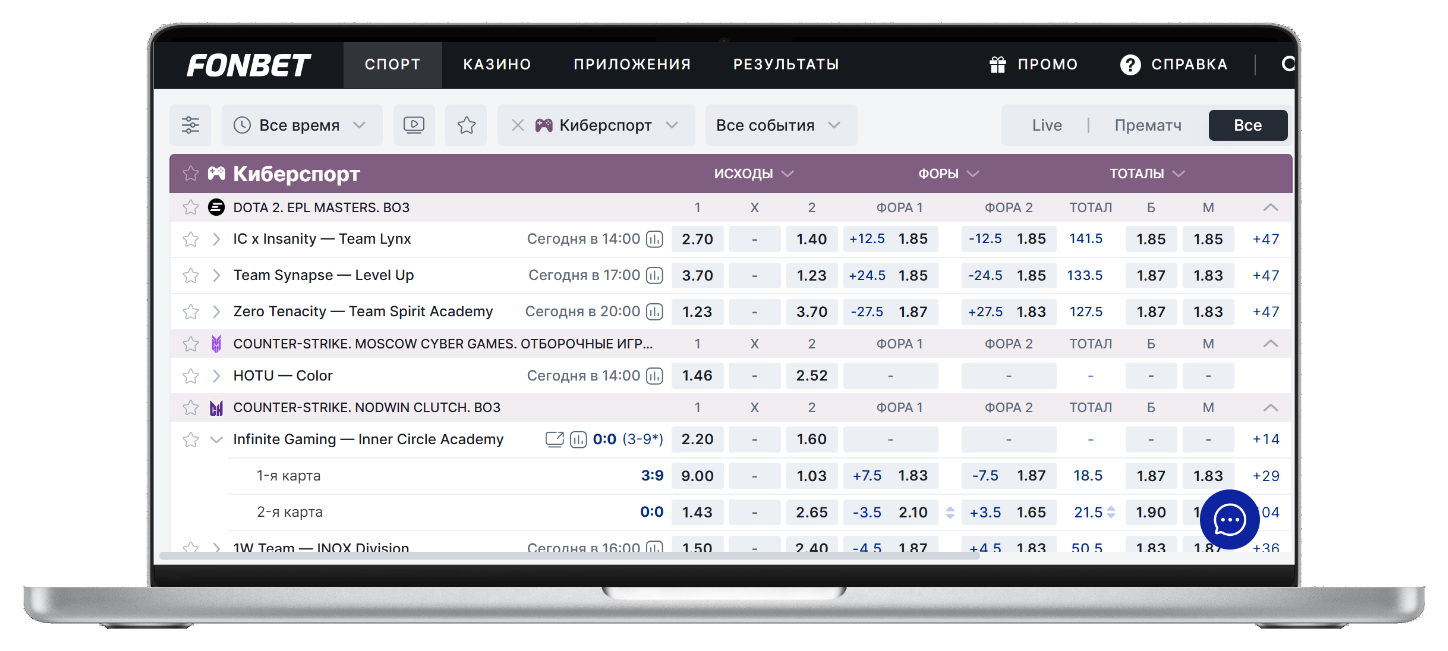
Task: Open ПРИЛОЖЕНИЯ tab
Action: coord(632,65)
